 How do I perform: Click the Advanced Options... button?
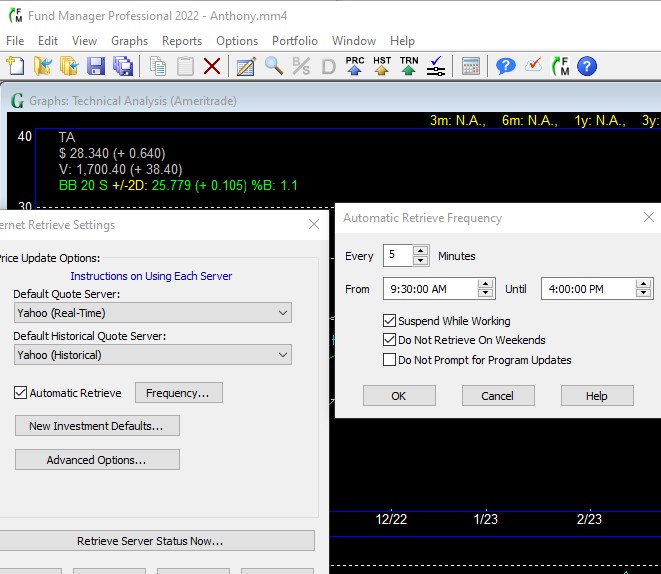(97, 459)
